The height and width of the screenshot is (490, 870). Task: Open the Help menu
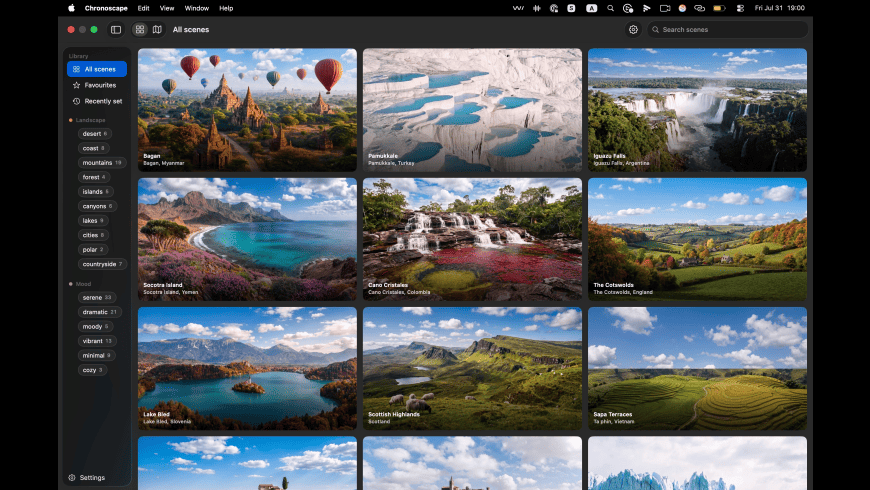coord(226,8)
